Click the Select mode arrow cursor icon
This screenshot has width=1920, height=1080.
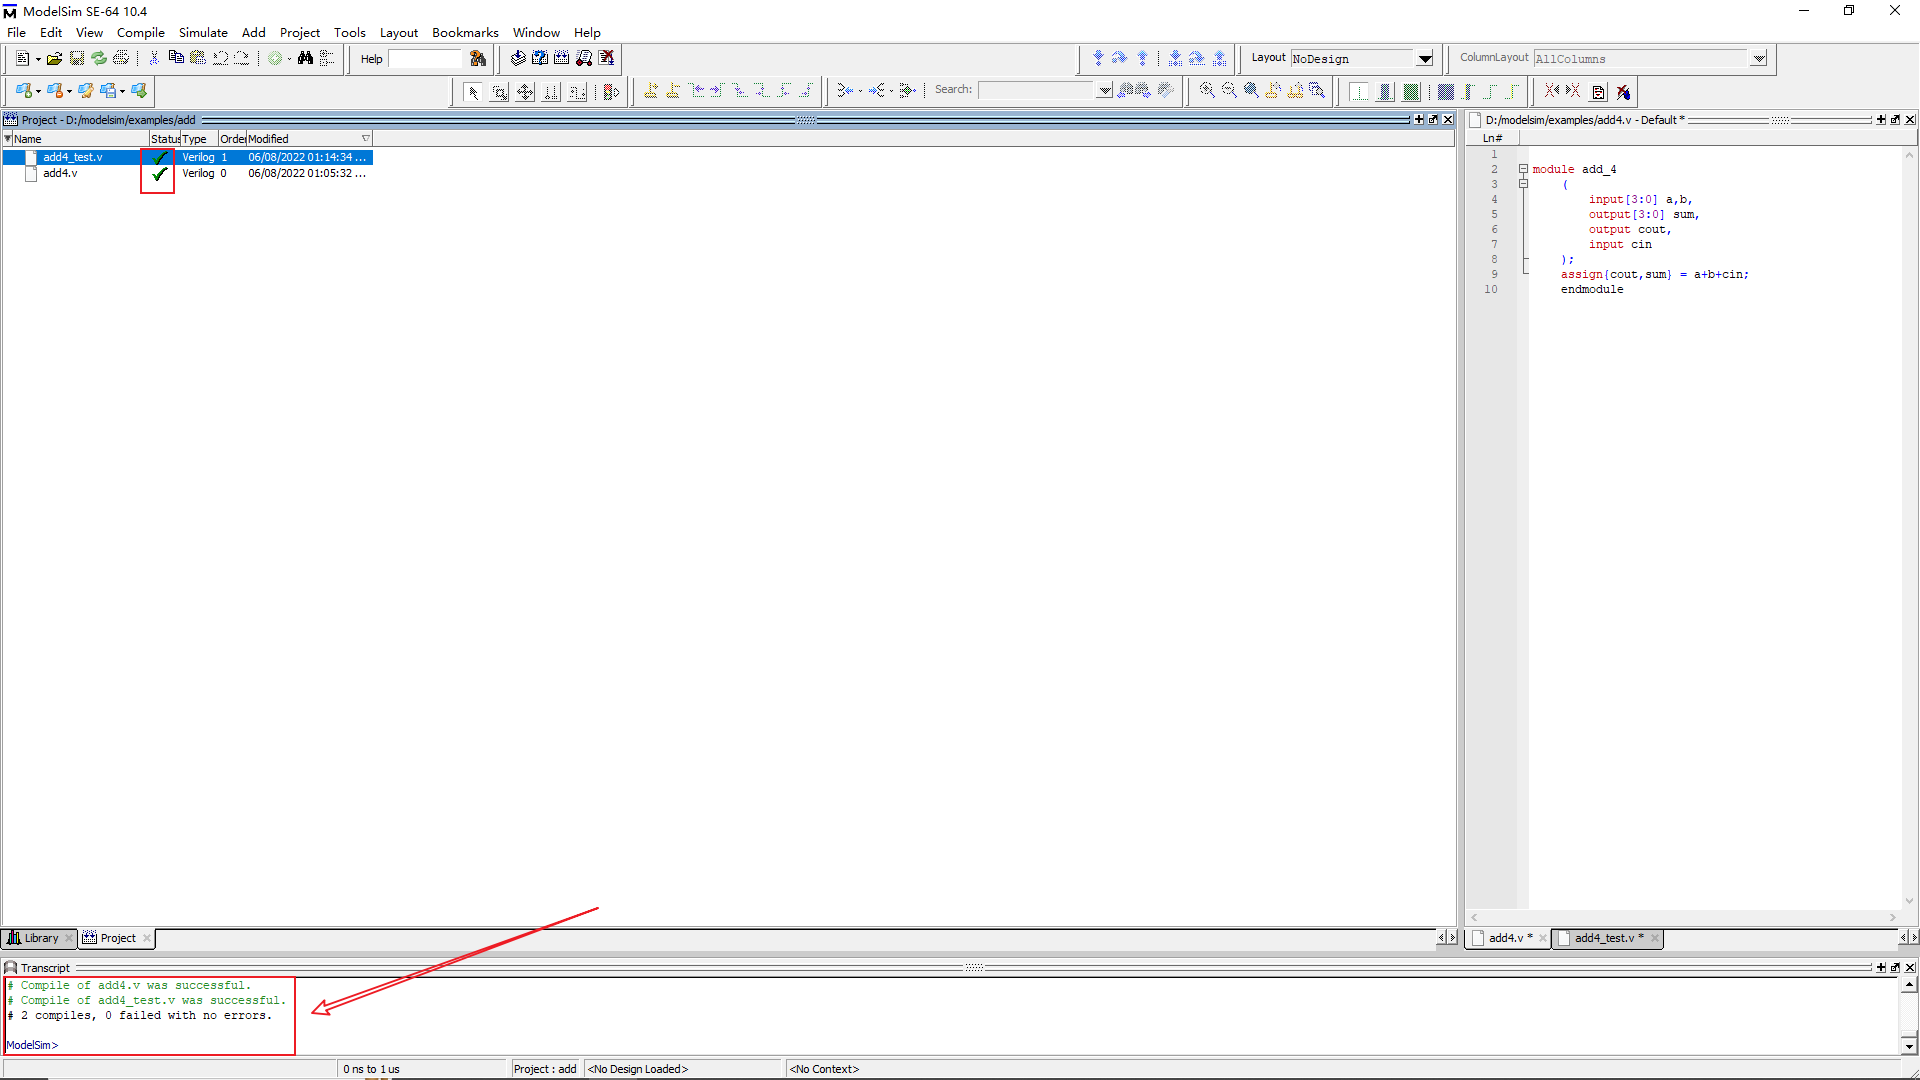pos(473,92)
